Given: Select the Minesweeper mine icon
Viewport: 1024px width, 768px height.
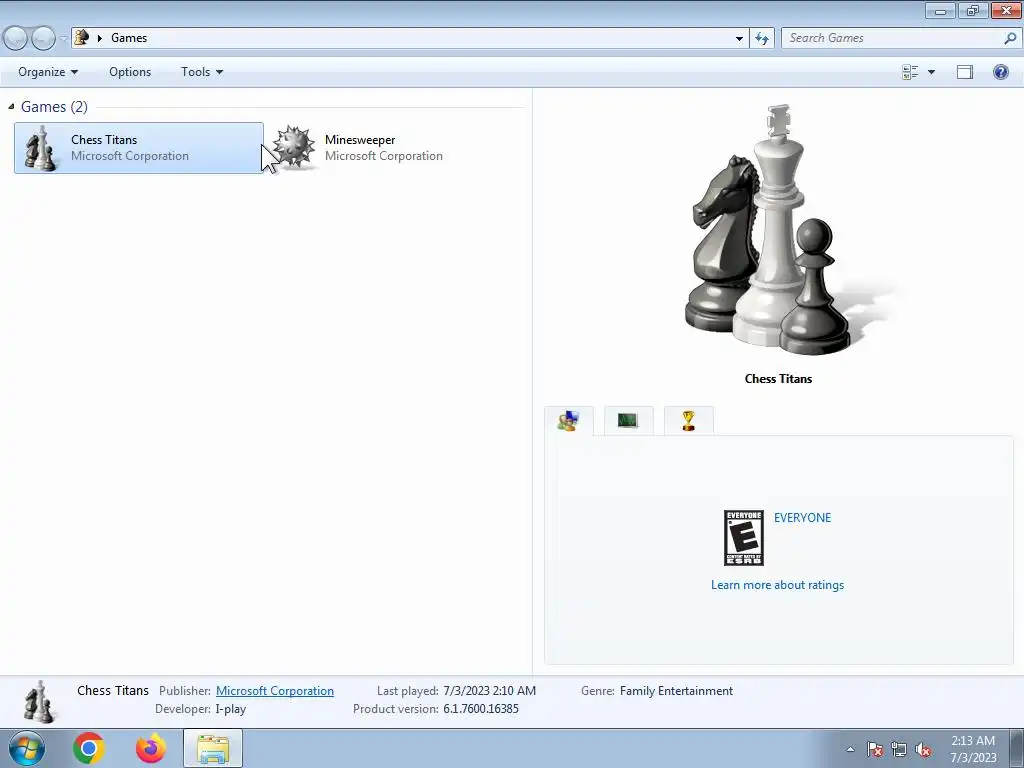Looking at the screenshot, I should click(293, 148).
